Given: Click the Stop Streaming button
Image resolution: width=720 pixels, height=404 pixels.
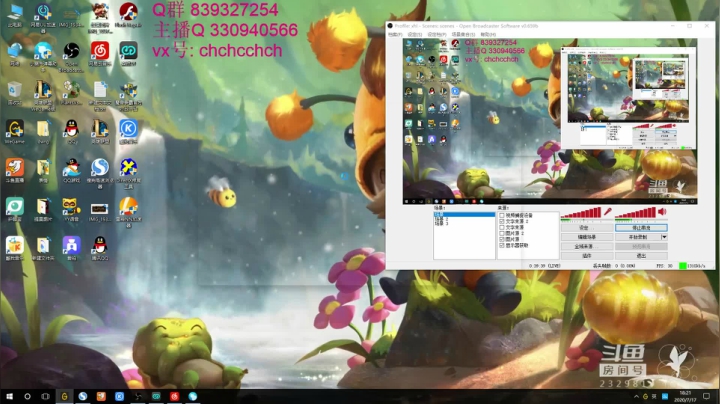Looking at the screenshot, I should pyautogui.click(x=641, y=228).
